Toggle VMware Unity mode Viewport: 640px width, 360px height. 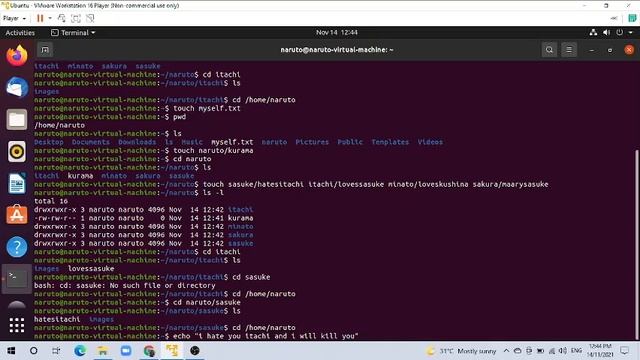90,18
